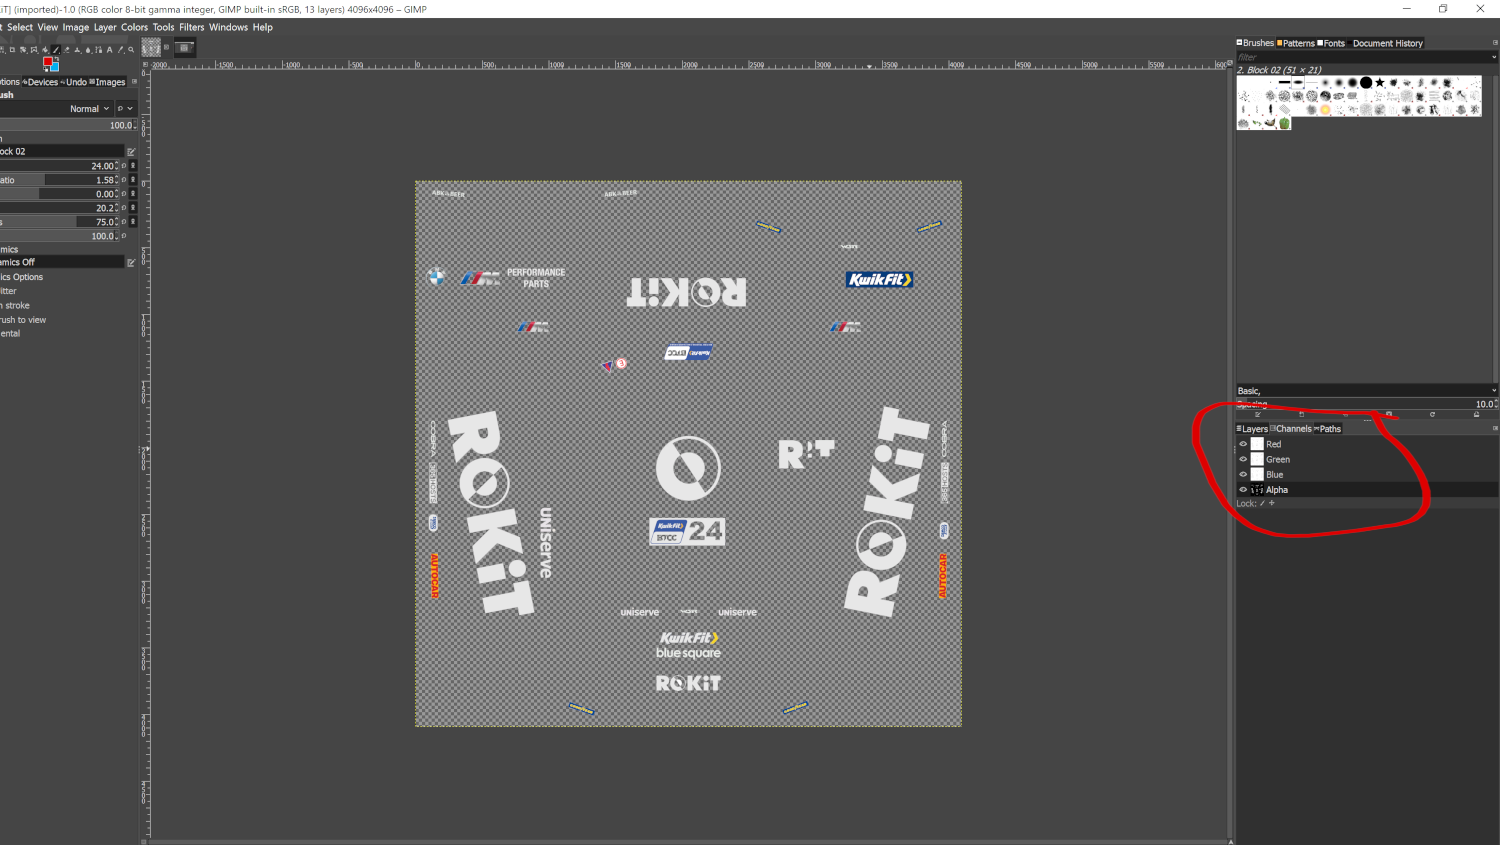The image size is (1500, 845).
Task: Open the View menu
Action: 48,27
